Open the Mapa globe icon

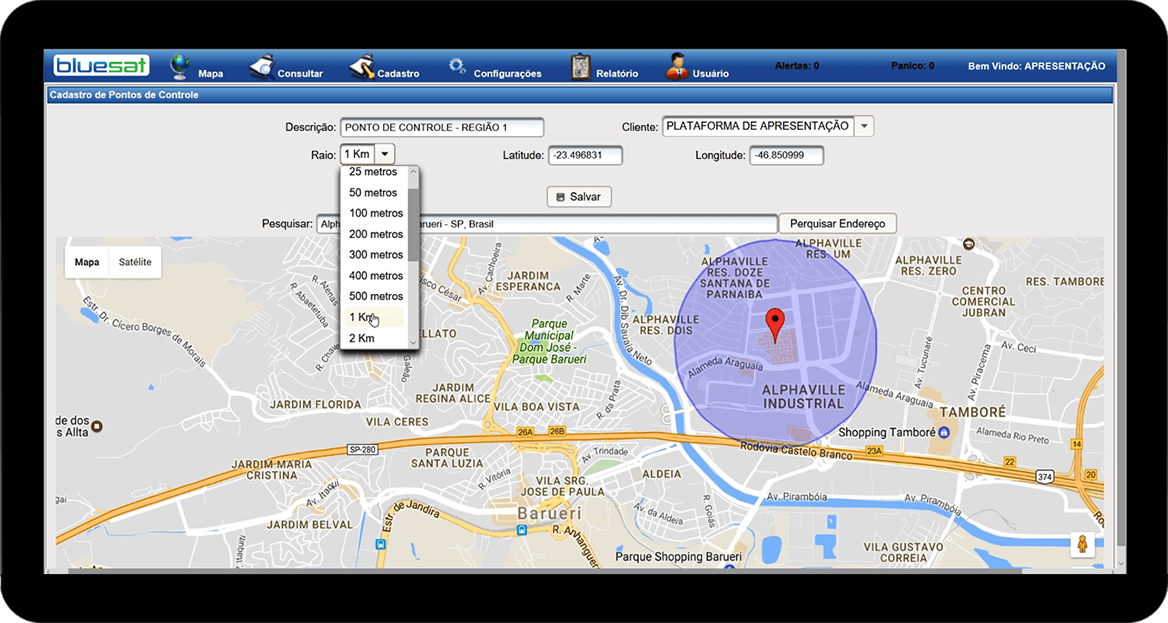[181, 66]
